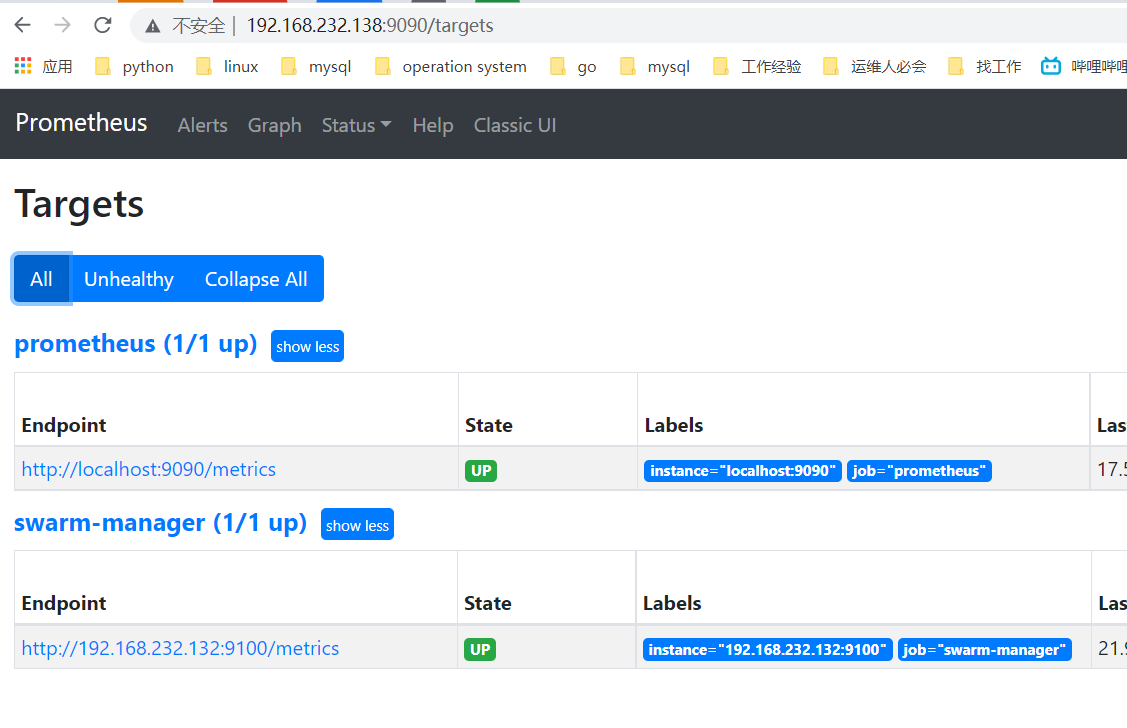Open the first mysql bookmark folder
Viewport: 1127px width, 728px height.
316,67
